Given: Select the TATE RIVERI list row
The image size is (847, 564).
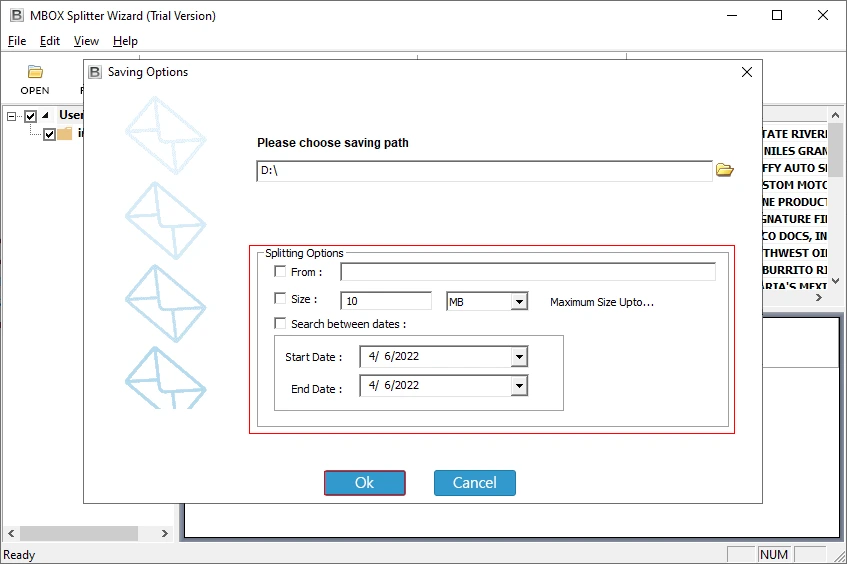Looking at the screenshot, I should tap(795, 134).
